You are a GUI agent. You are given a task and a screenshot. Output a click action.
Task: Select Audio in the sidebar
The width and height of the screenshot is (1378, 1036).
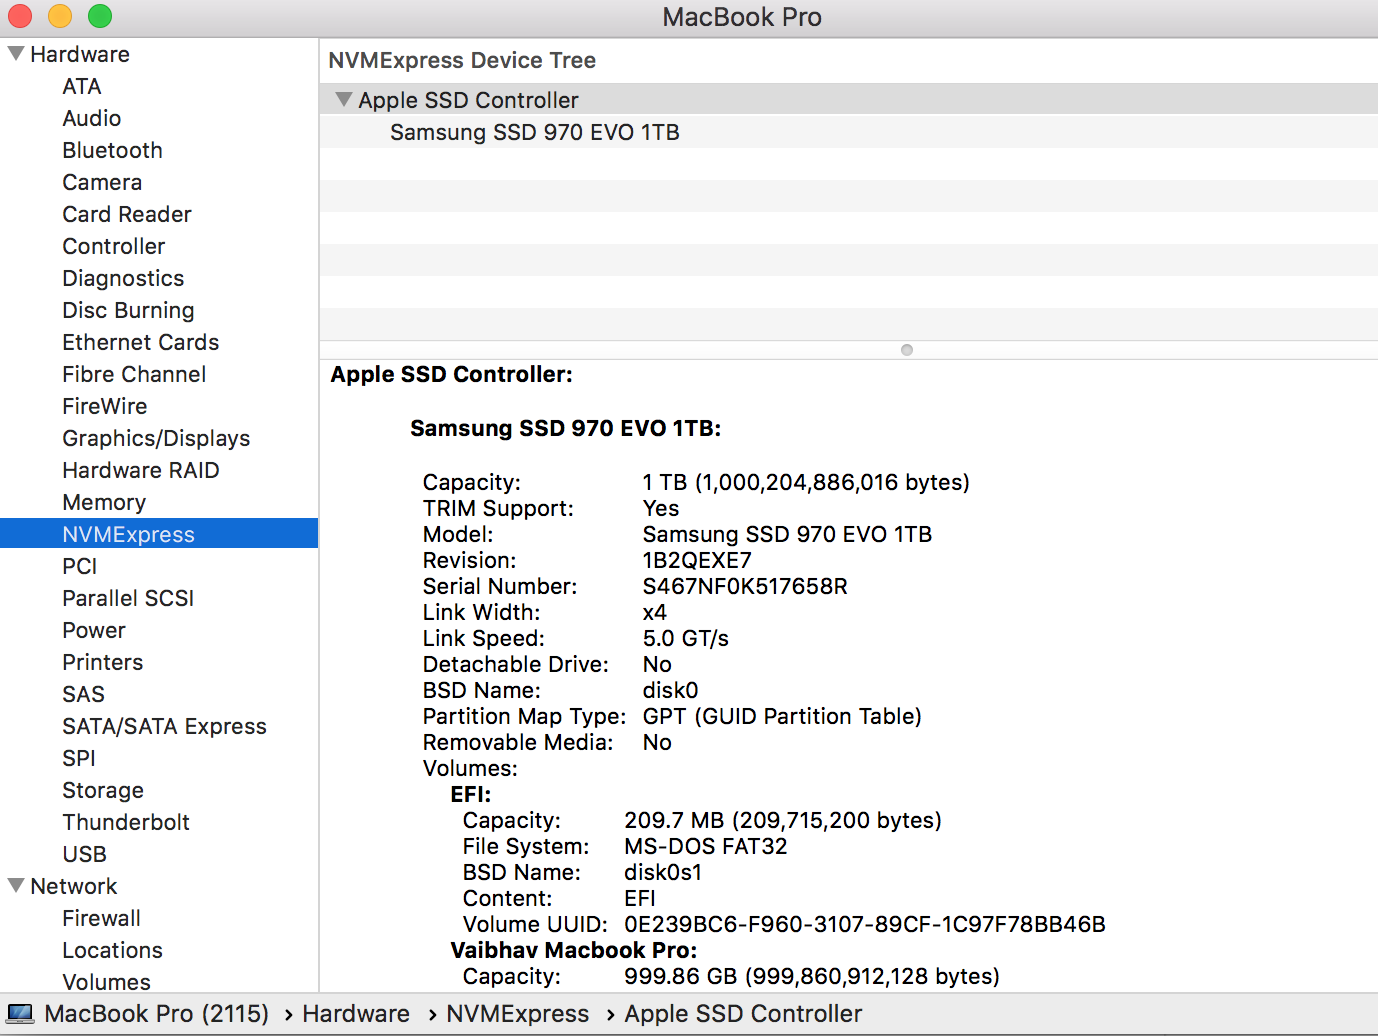click(x=92, y=118)
